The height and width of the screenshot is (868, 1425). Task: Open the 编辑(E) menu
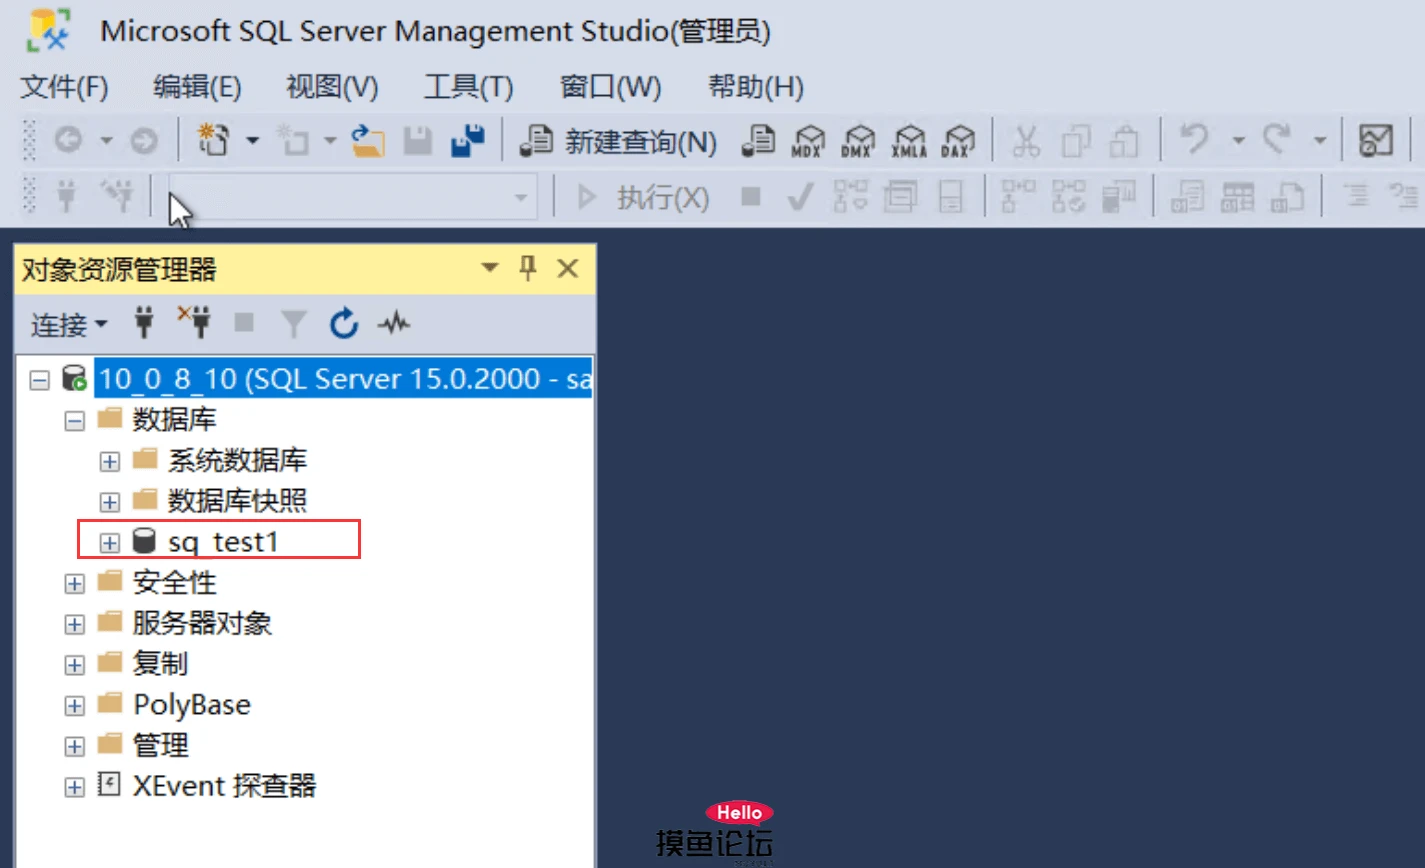pyautogui.click(x=197, y=87)
